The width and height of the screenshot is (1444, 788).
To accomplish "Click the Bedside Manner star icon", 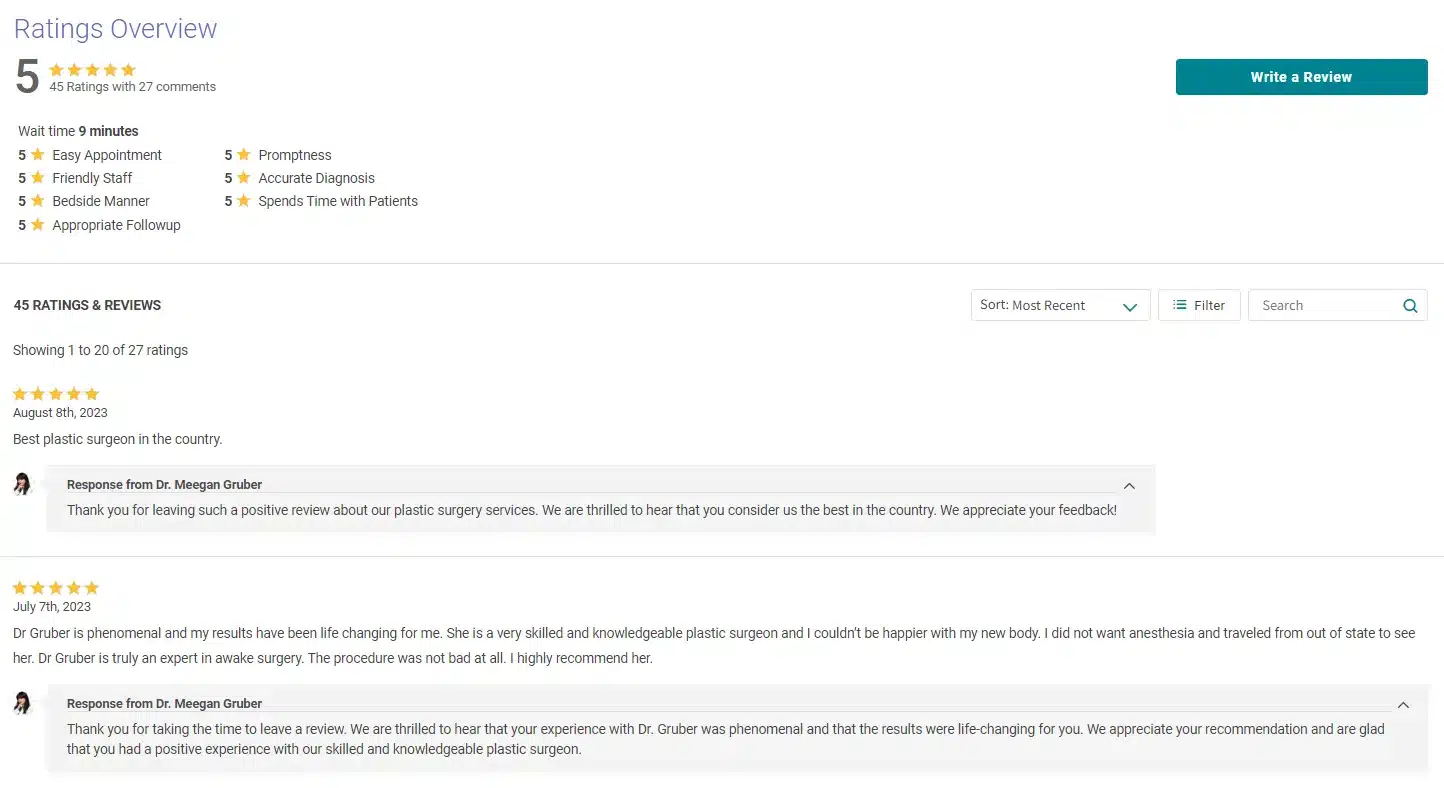I will tap(38, 201).
